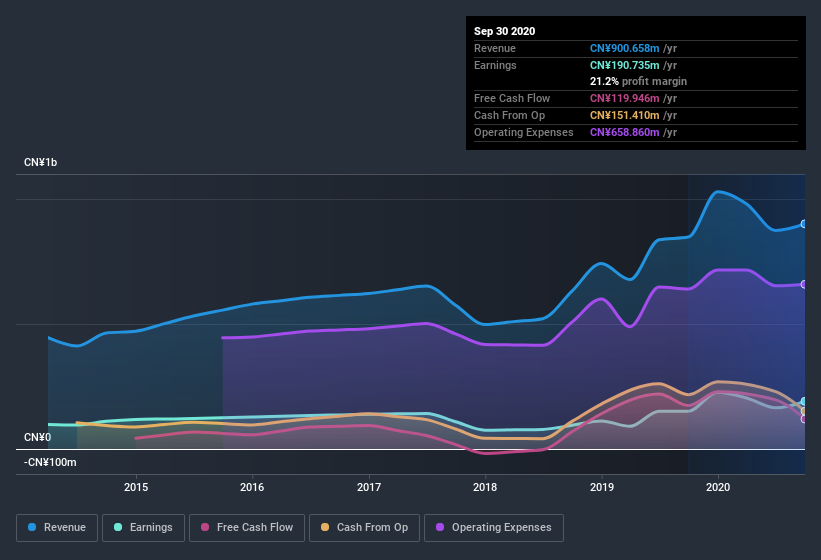Screen dimensions: 821x560
Task: Click the Revenue row label in tooltip
Action: point(495,48)
